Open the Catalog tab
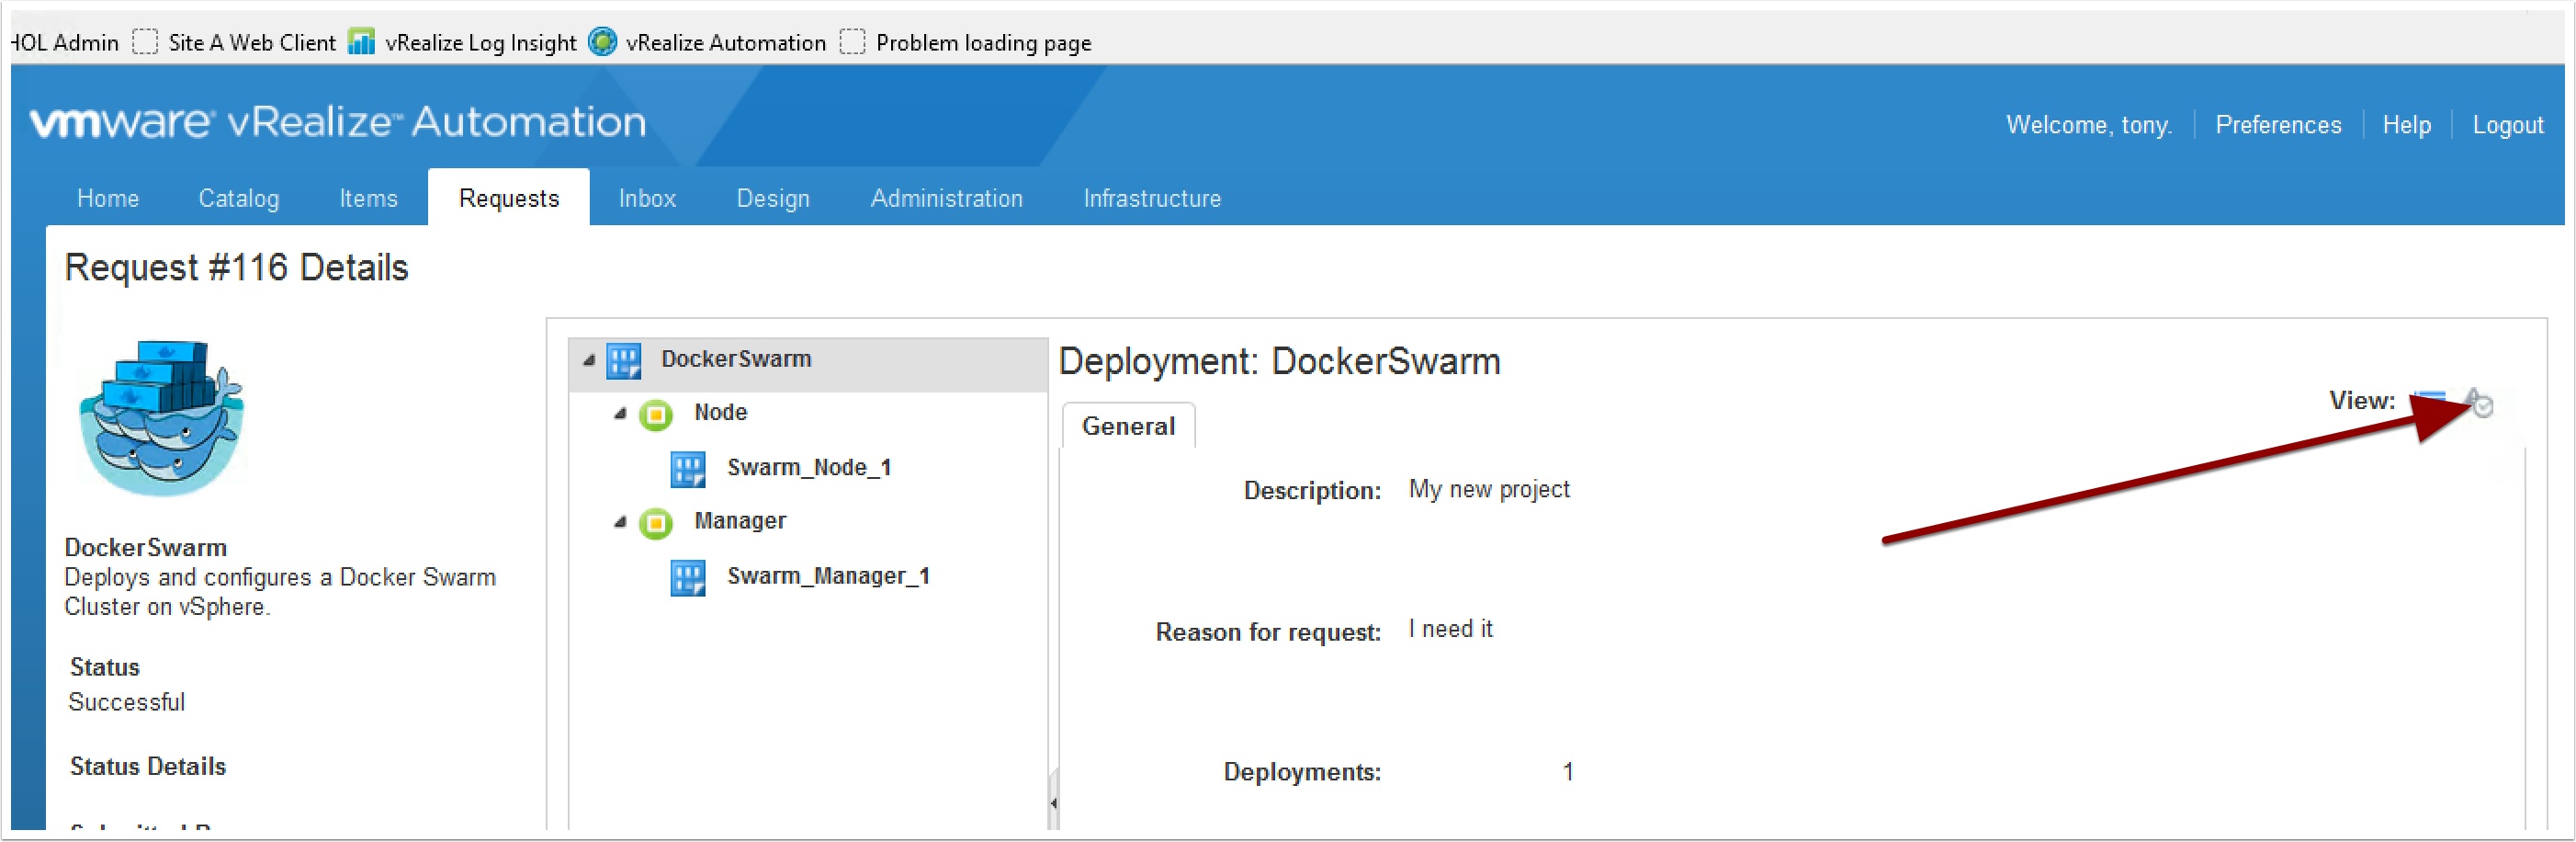Image resolution: width=2576 pixels, height=842 pixels. 239,198
